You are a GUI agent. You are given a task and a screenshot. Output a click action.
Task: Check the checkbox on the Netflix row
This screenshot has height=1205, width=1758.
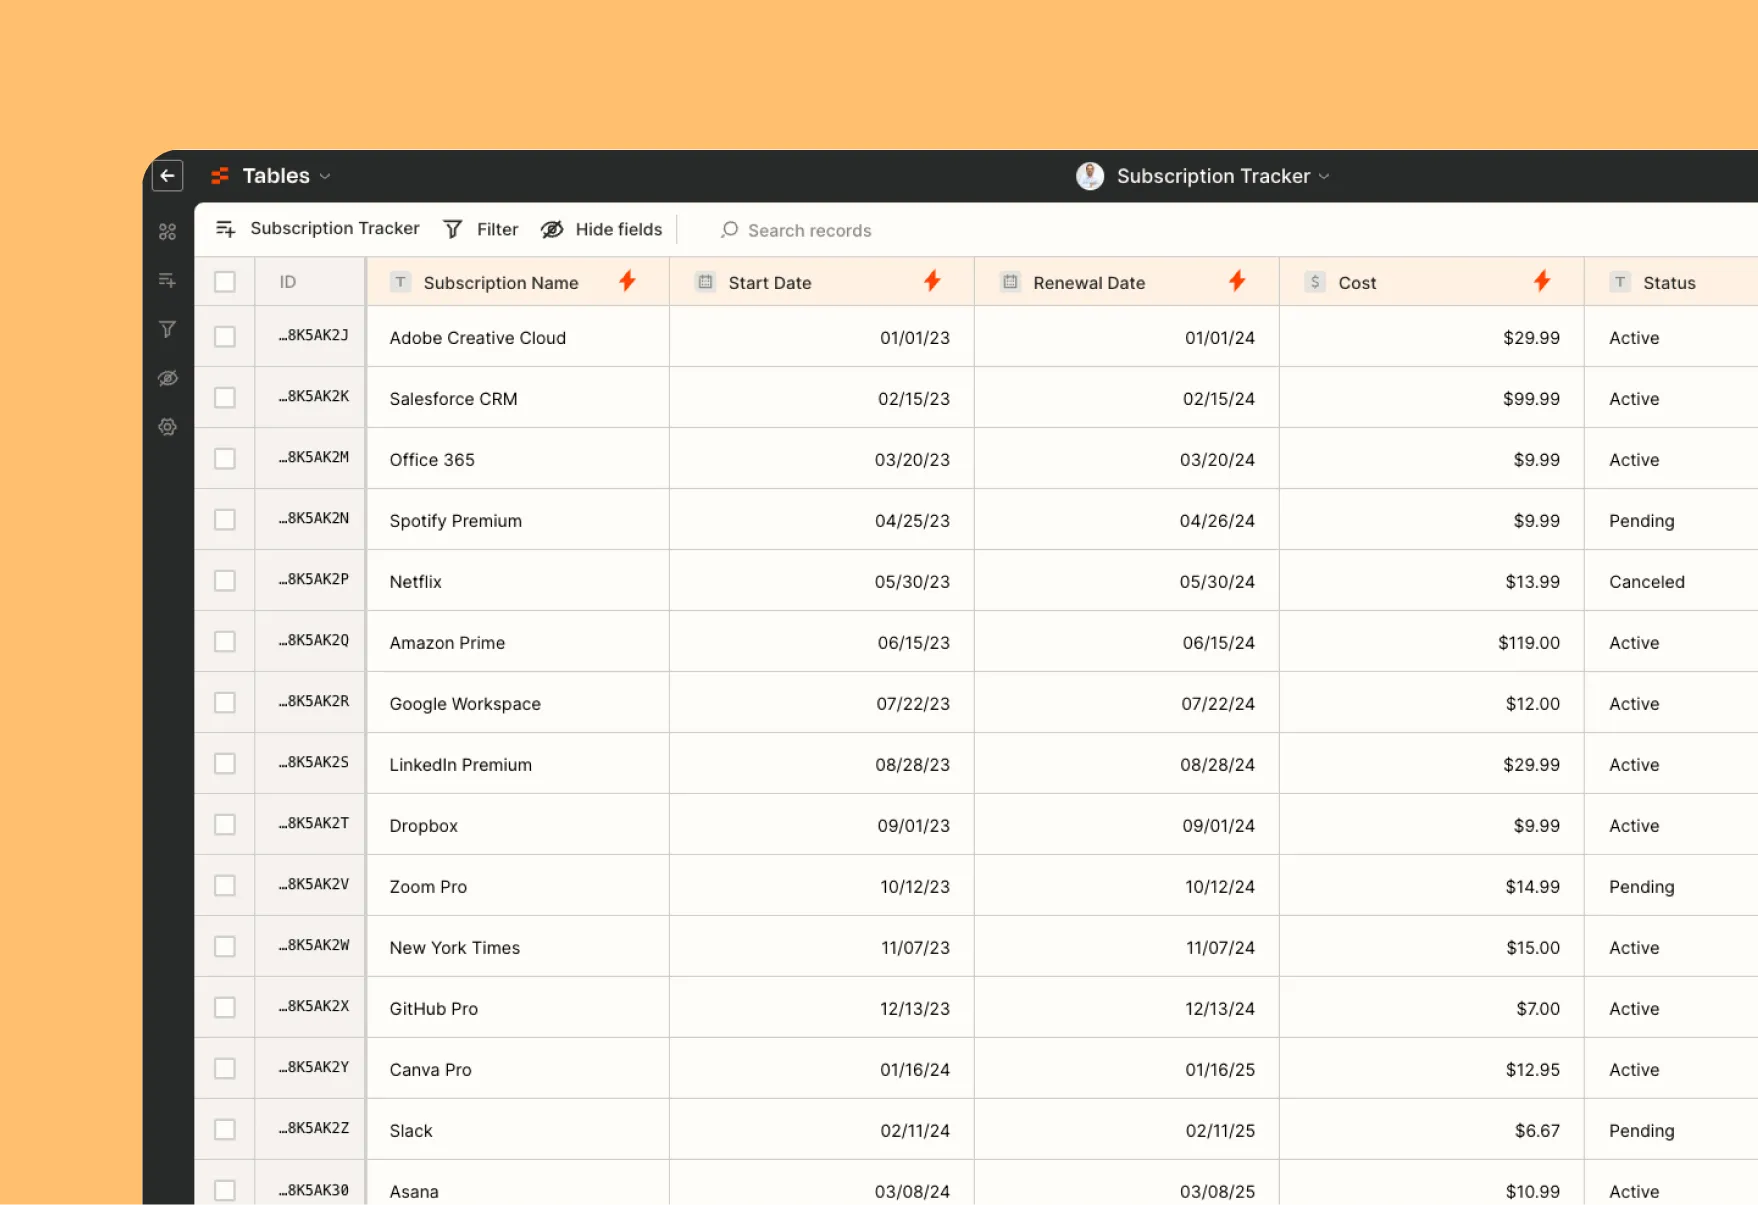tap(224, 581)
